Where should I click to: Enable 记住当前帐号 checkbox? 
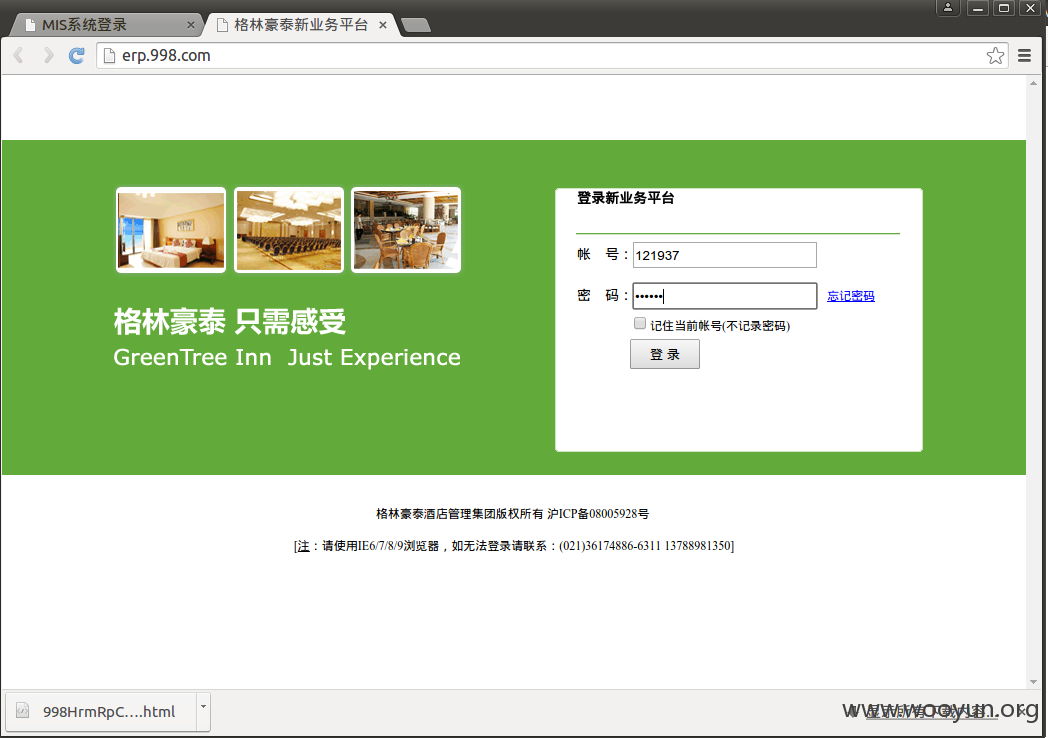click(640, 324)
